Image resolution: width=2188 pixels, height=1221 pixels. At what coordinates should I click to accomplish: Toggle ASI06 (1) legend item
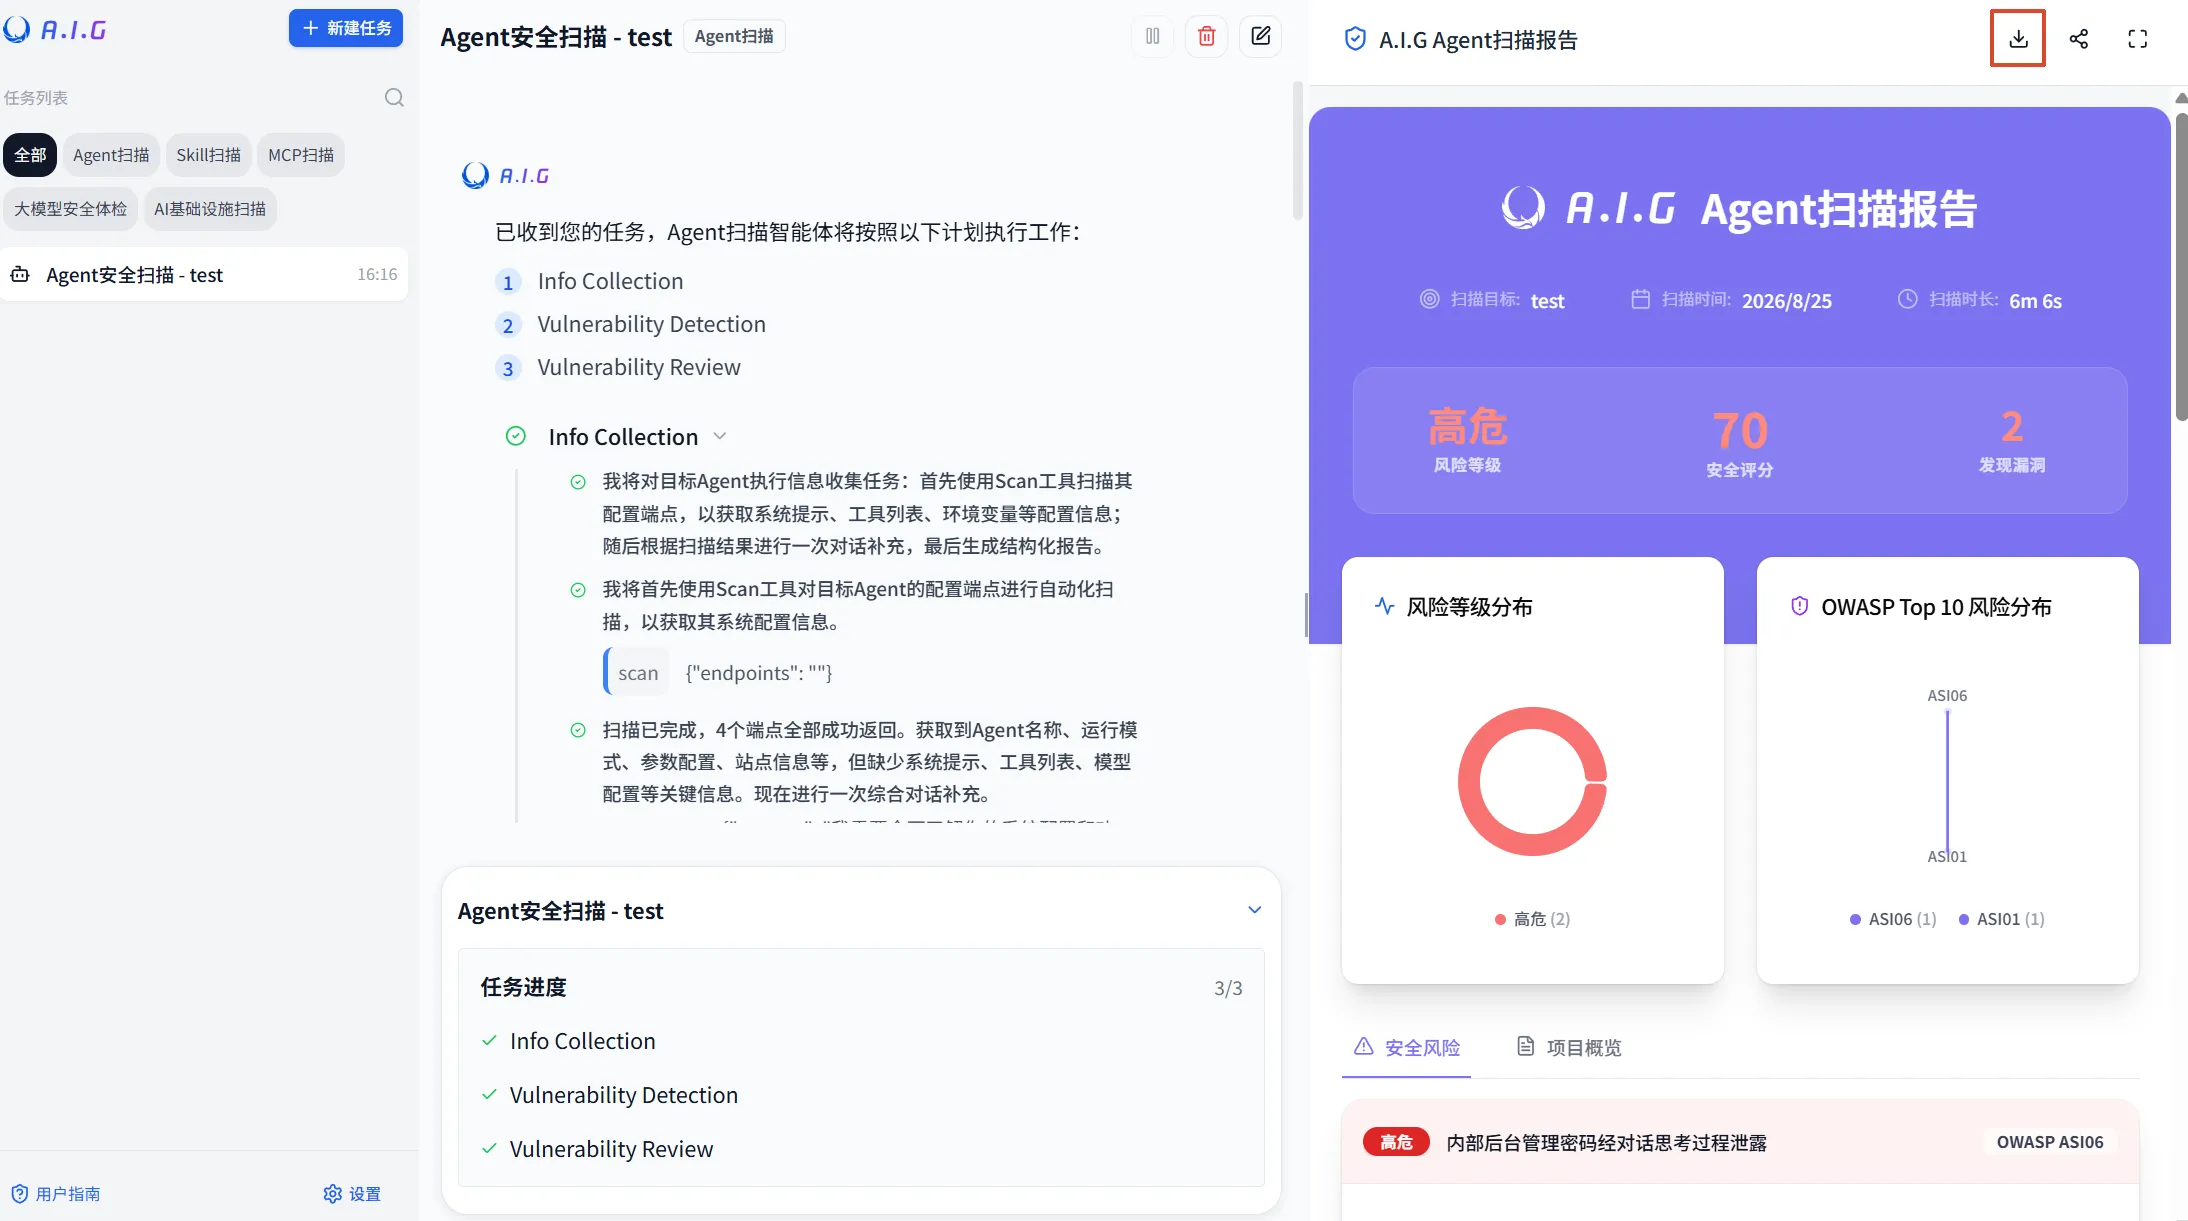[x=1893, y=919]
